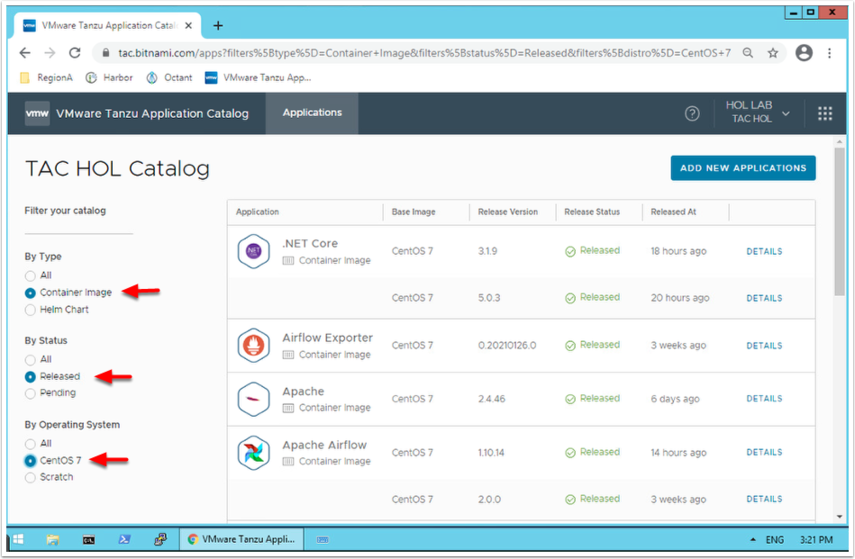Click the Released At column header
855x559 pixels.
[673, 212]
